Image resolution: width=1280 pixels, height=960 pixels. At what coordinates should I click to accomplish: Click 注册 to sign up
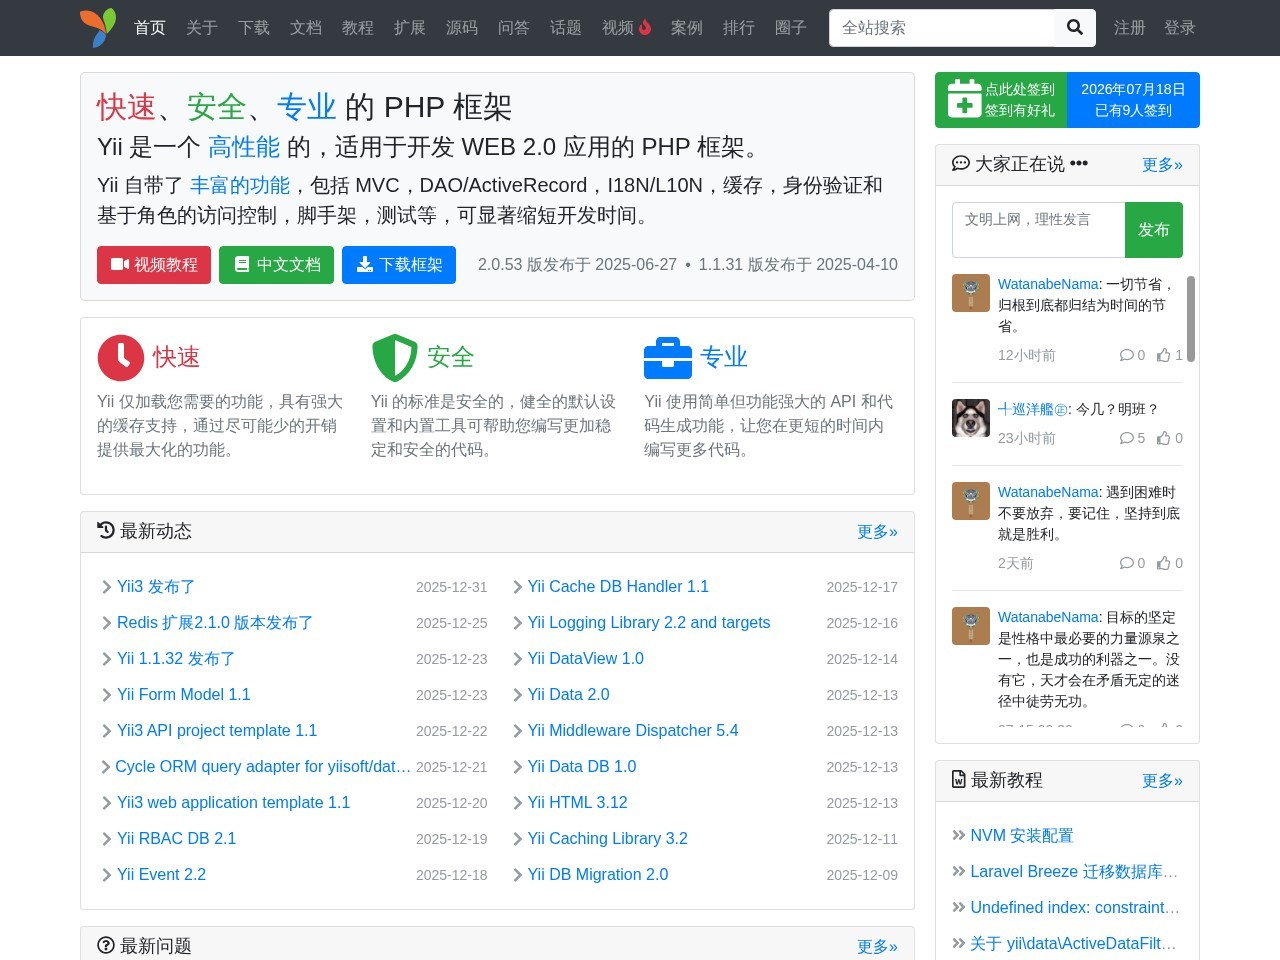point(1130,28)
